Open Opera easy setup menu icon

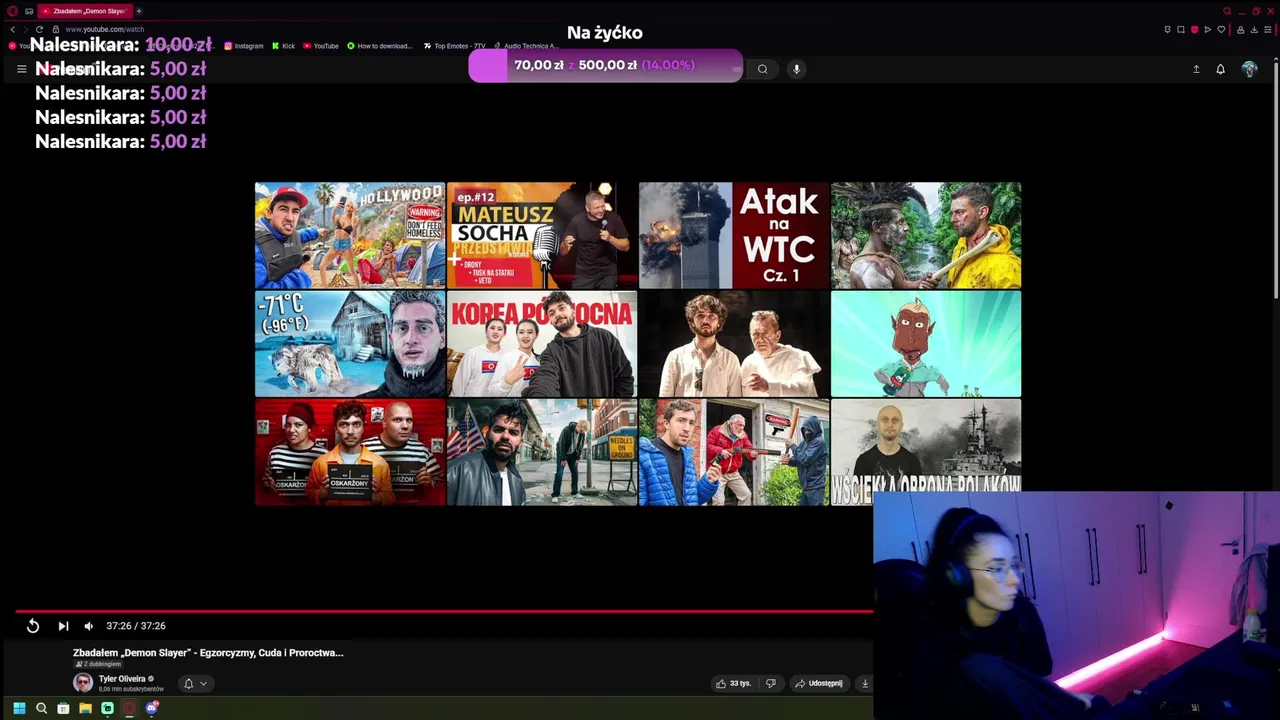coord(1268,29)
